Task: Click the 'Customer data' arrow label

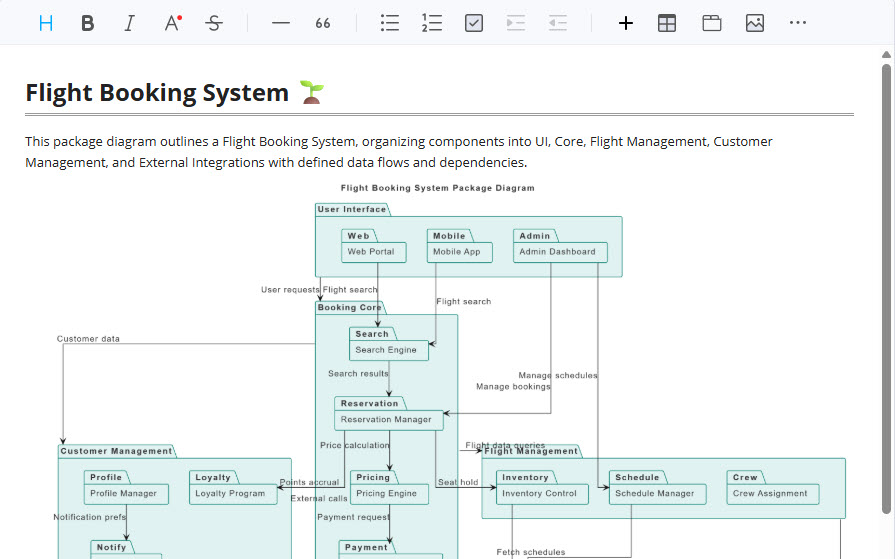Action: 88,339
